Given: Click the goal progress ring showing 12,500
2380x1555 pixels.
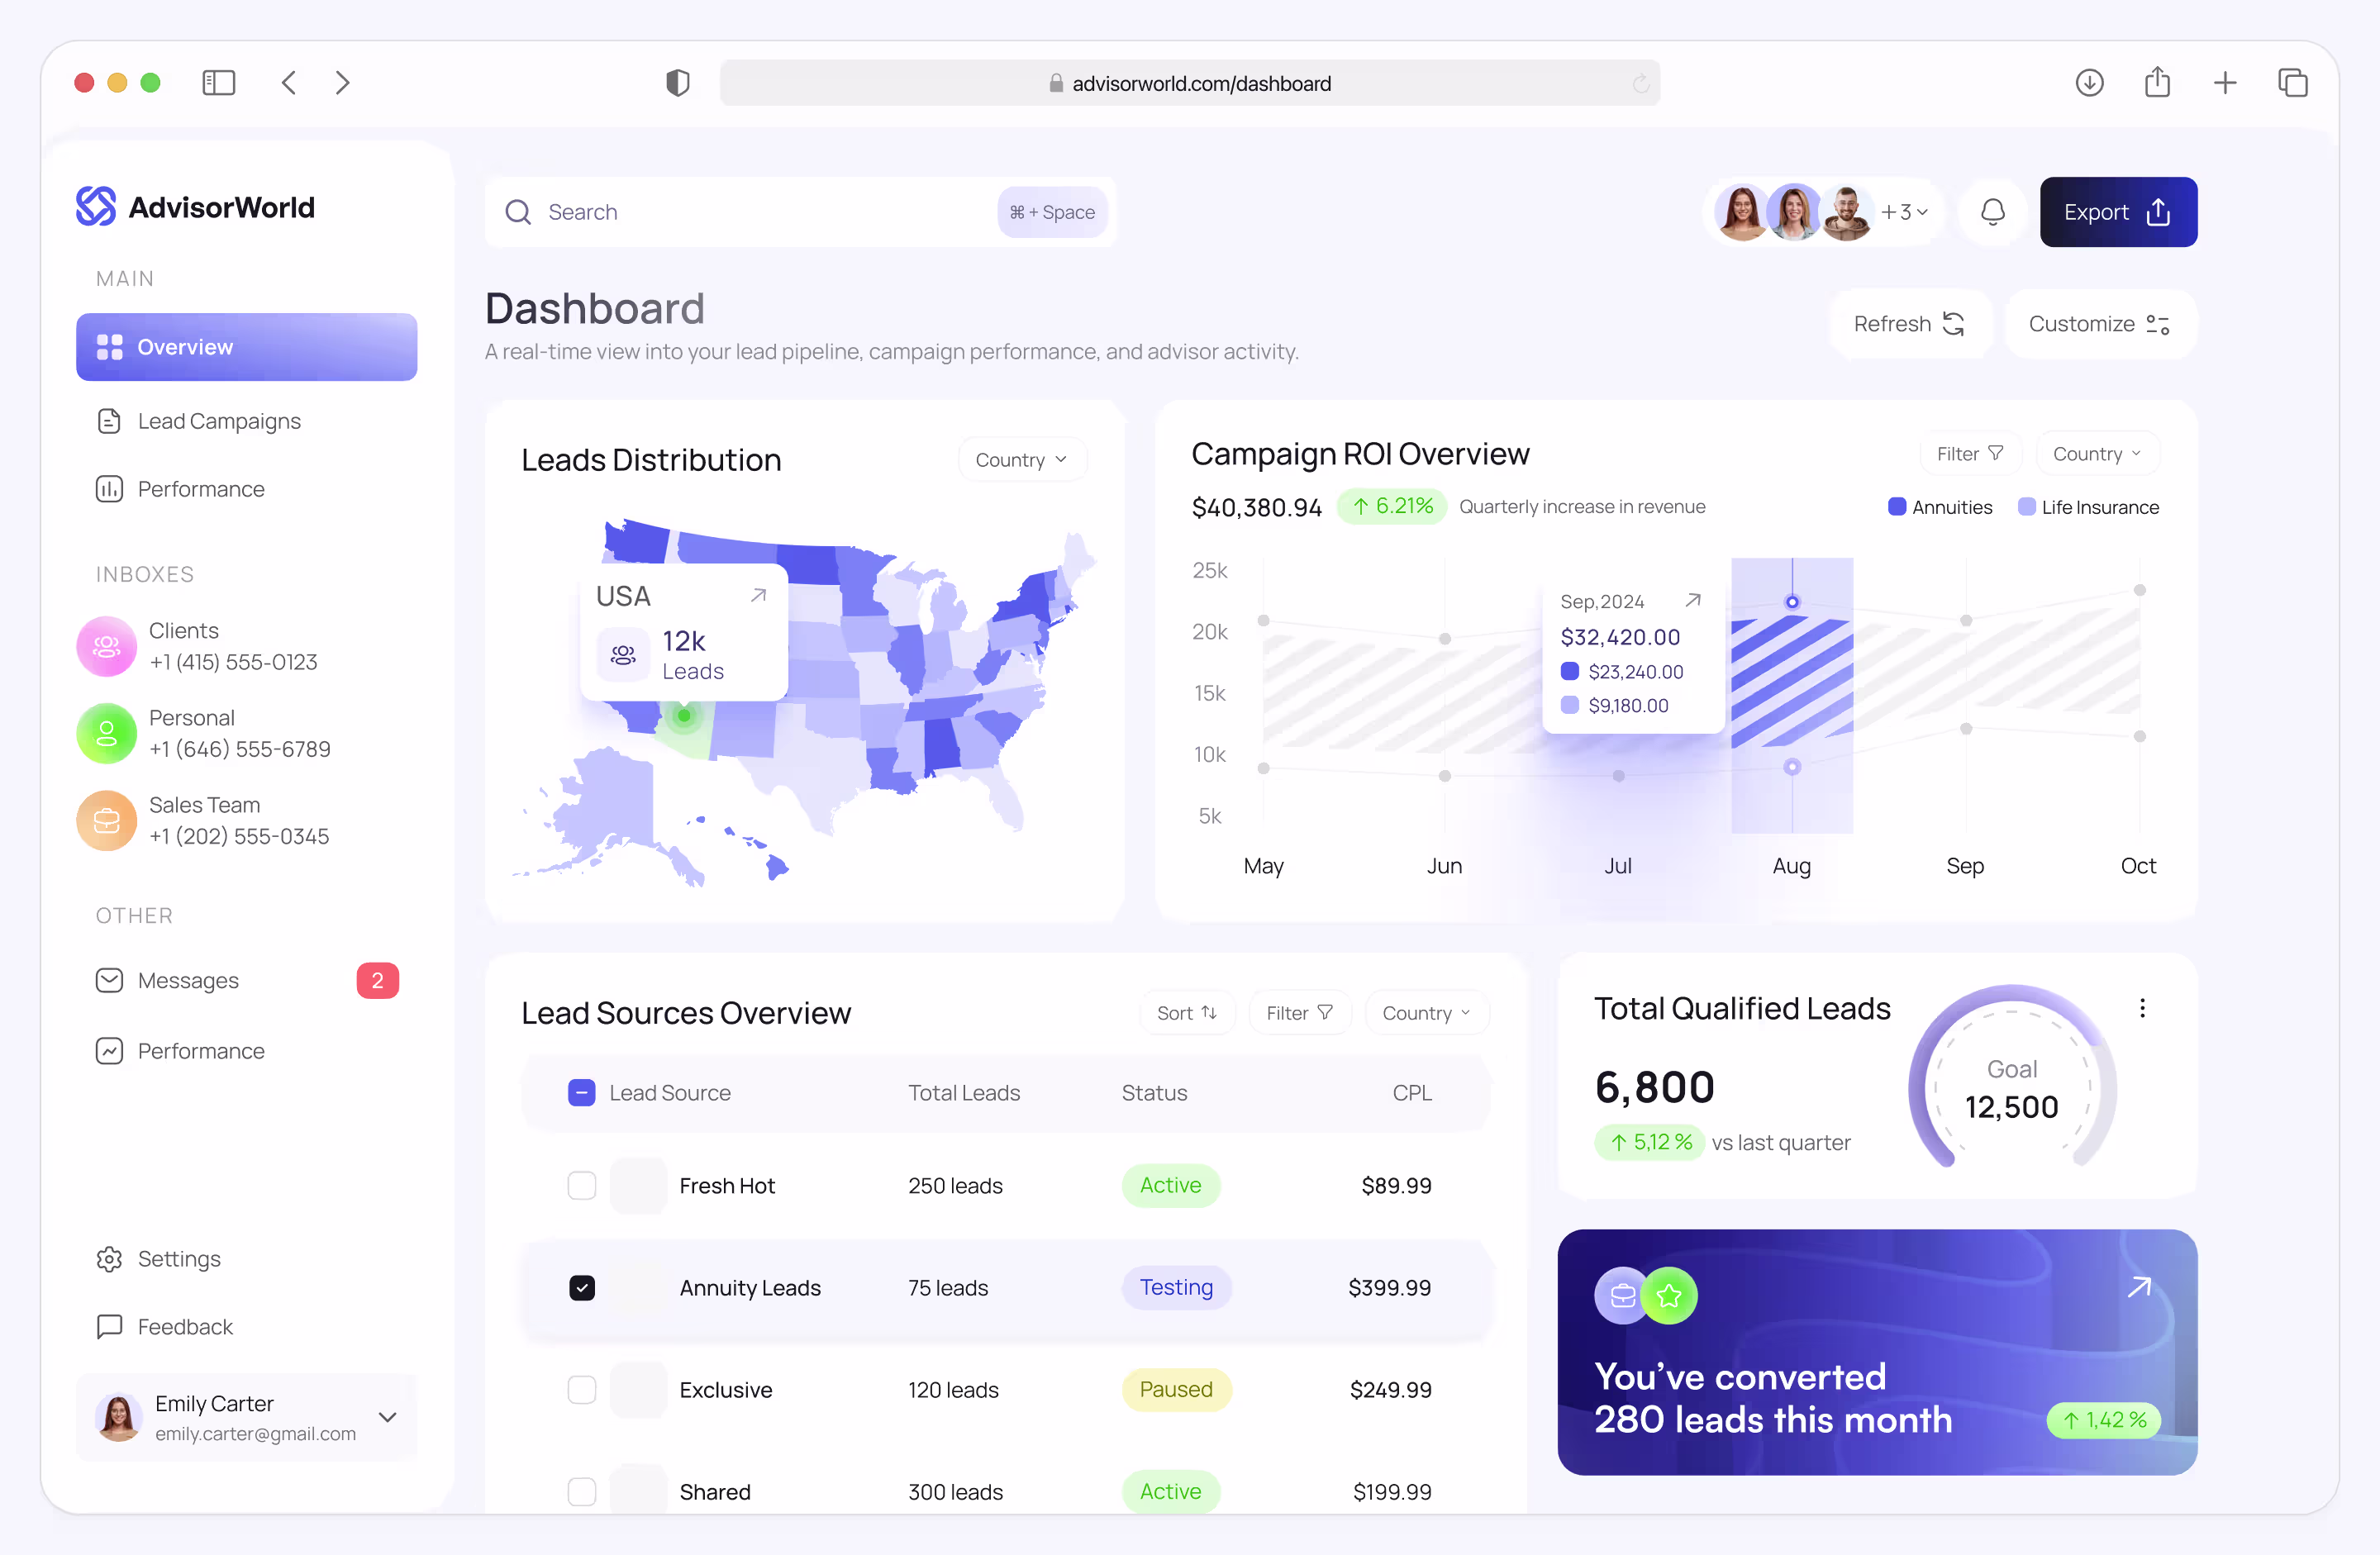Looking at the screenshot, I should tap(2013, 1087).
